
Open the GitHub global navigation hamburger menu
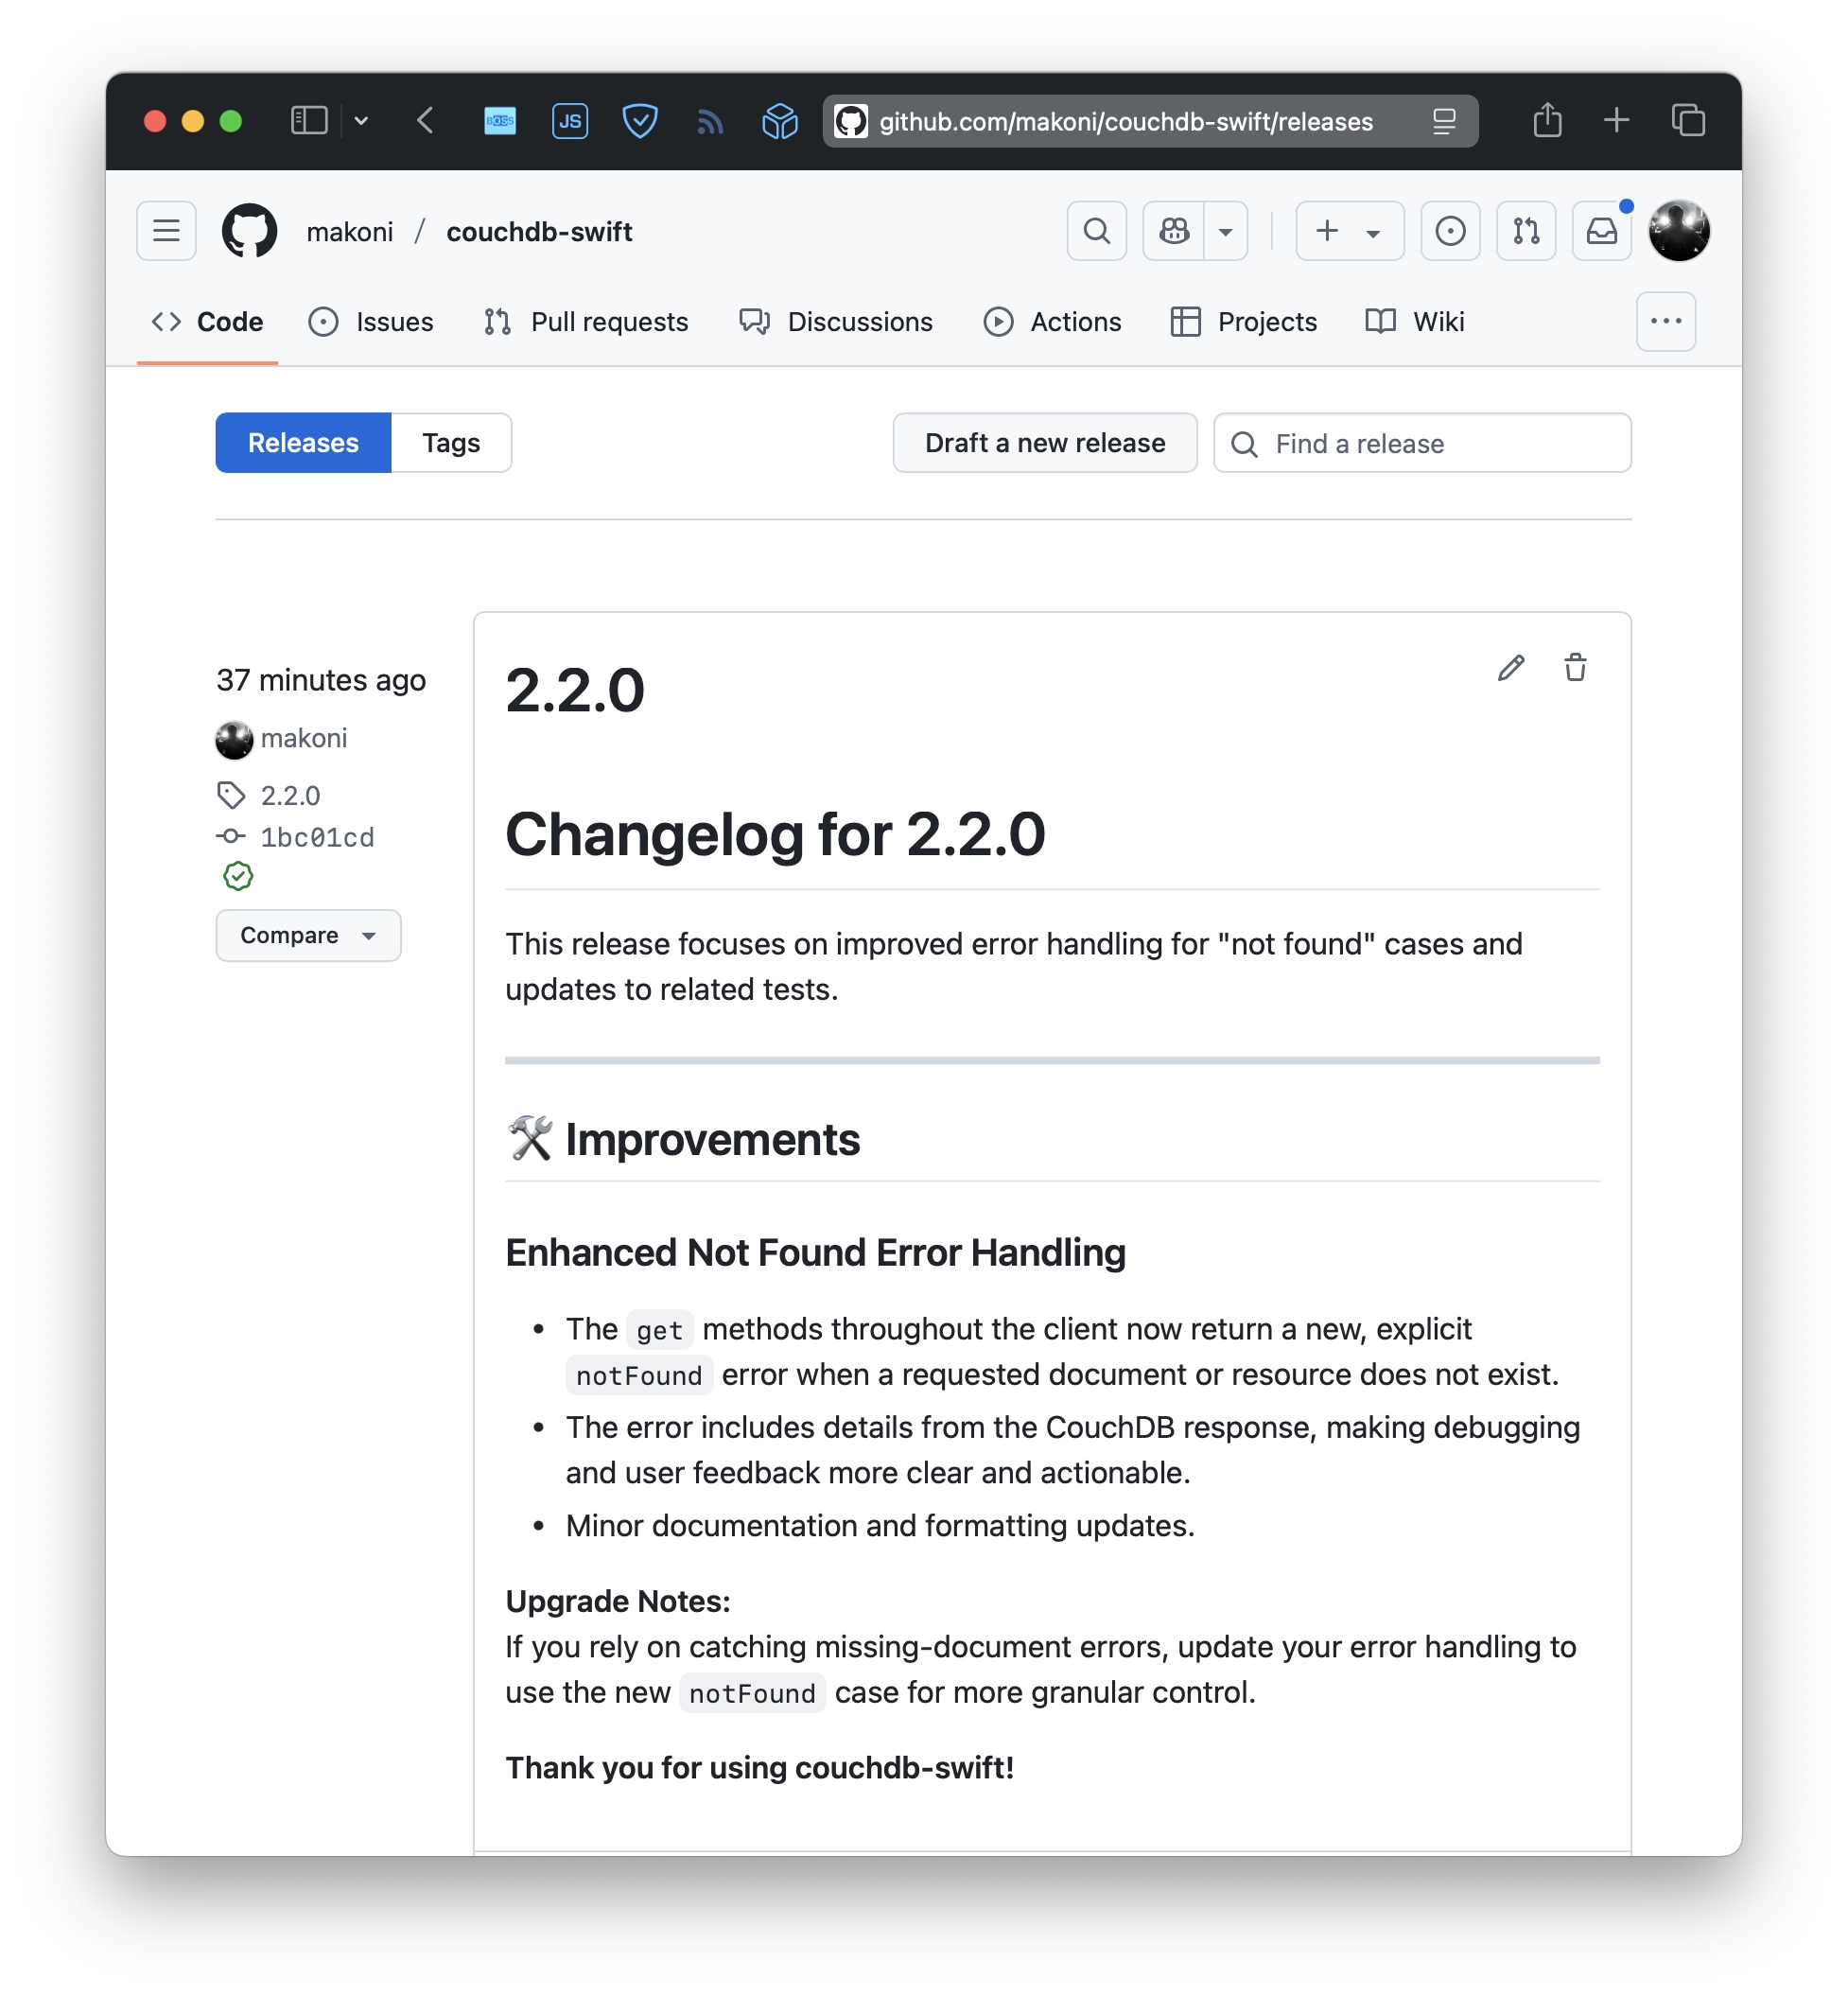pyautogui.click(x=166, y=231)
